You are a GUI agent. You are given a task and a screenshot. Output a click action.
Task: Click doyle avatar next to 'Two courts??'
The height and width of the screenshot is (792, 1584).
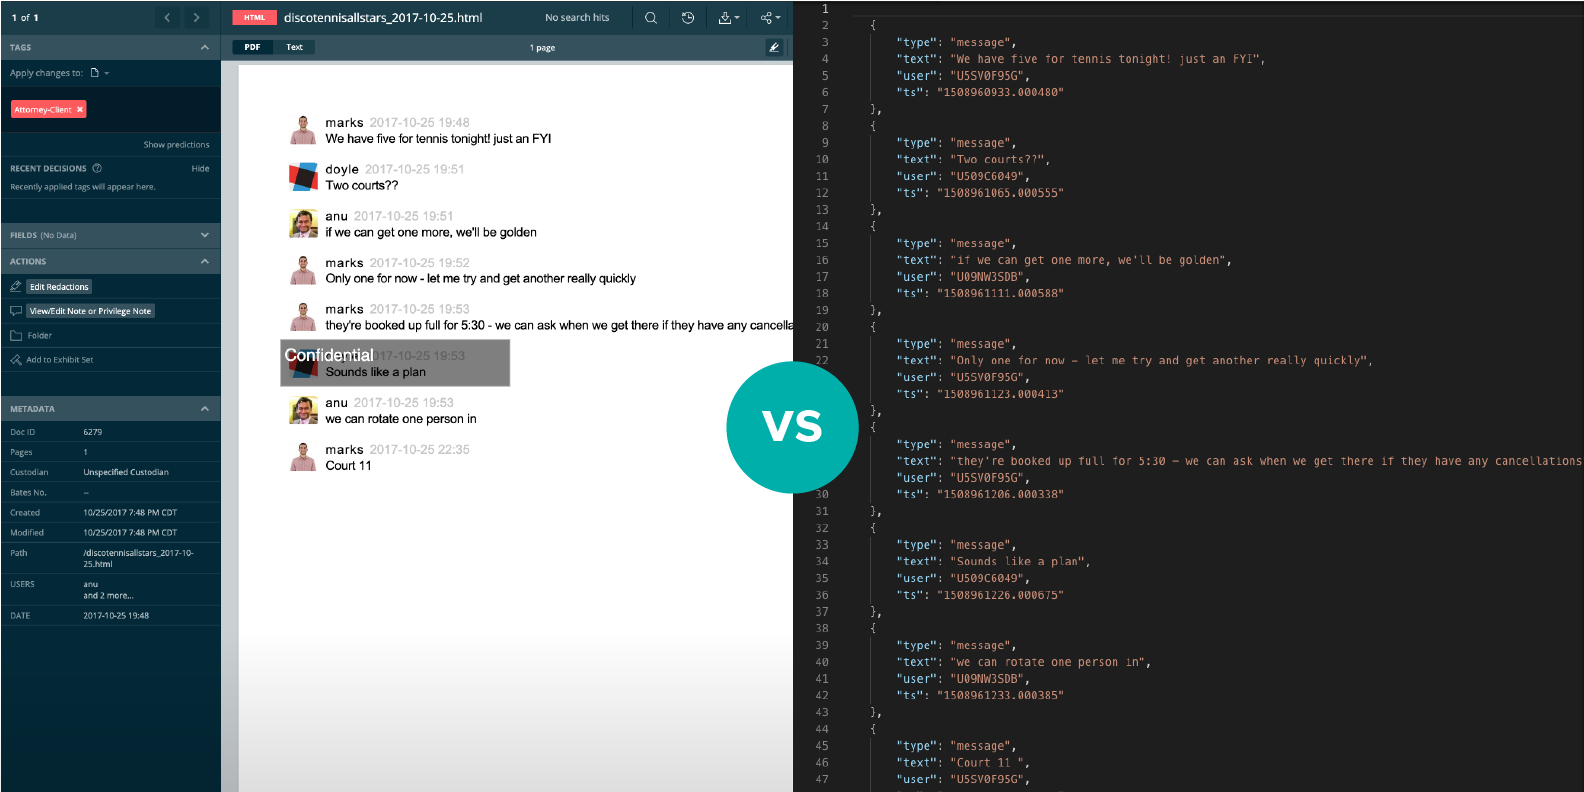303,176
